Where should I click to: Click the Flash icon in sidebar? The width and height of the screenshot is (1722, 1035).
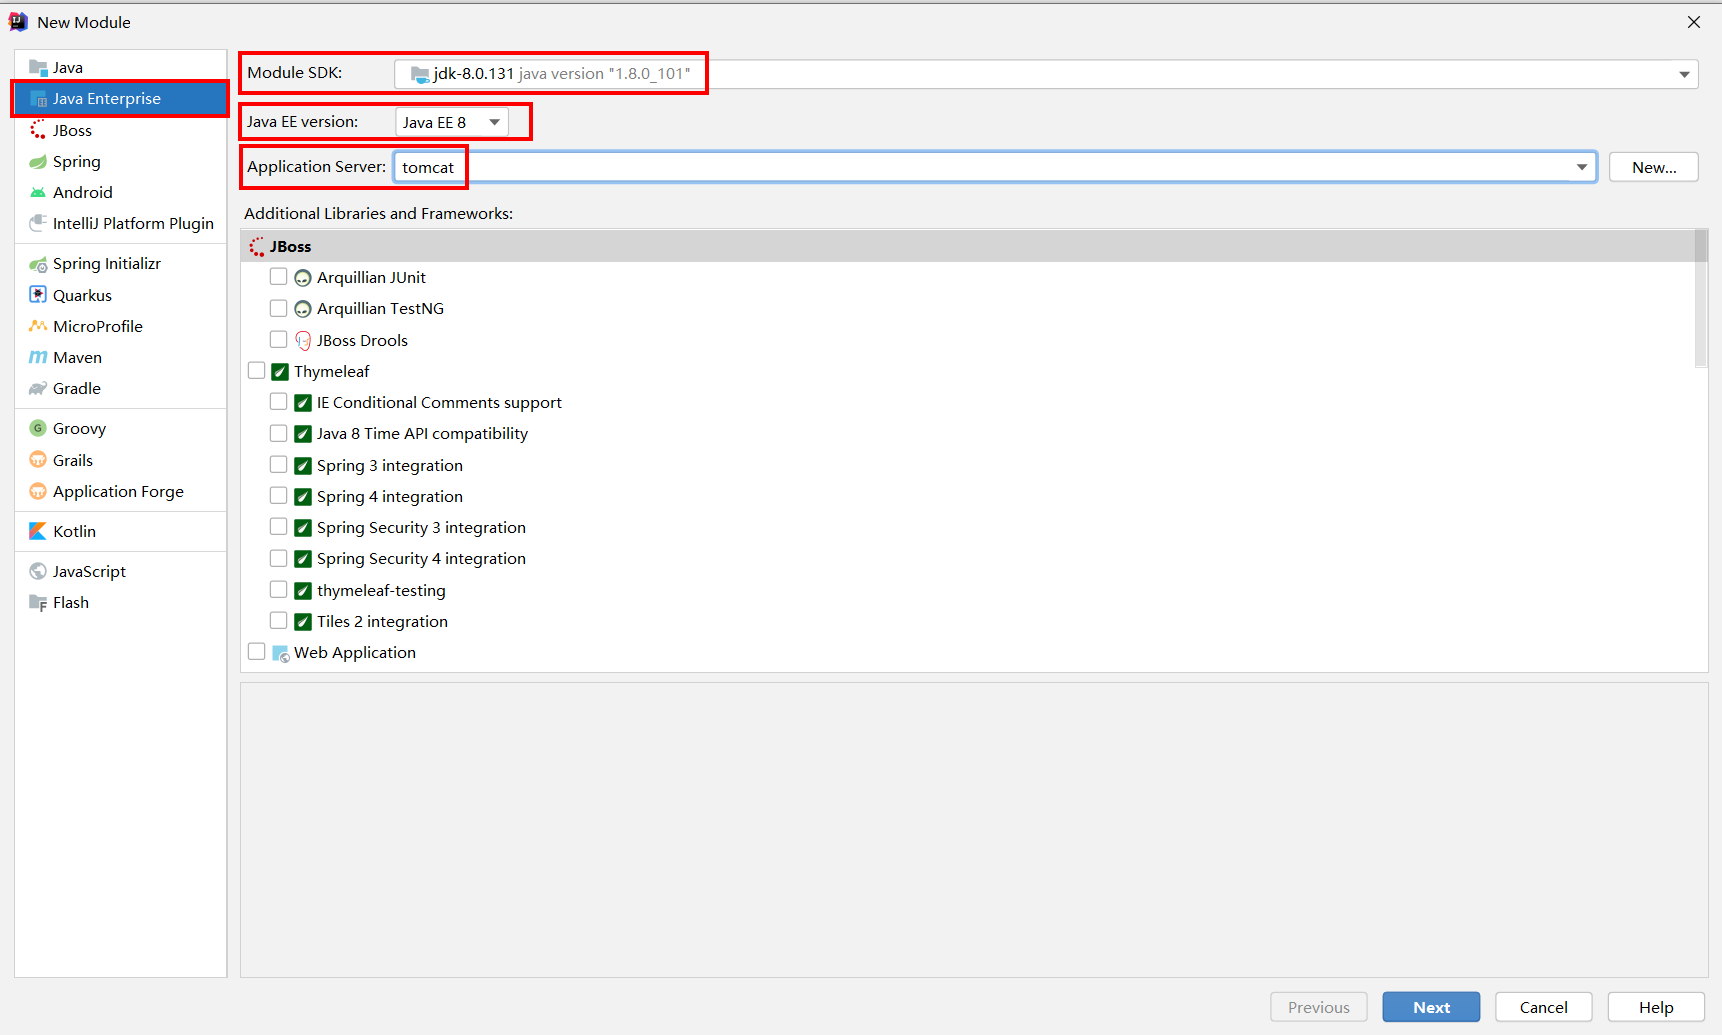click(38, 602)
